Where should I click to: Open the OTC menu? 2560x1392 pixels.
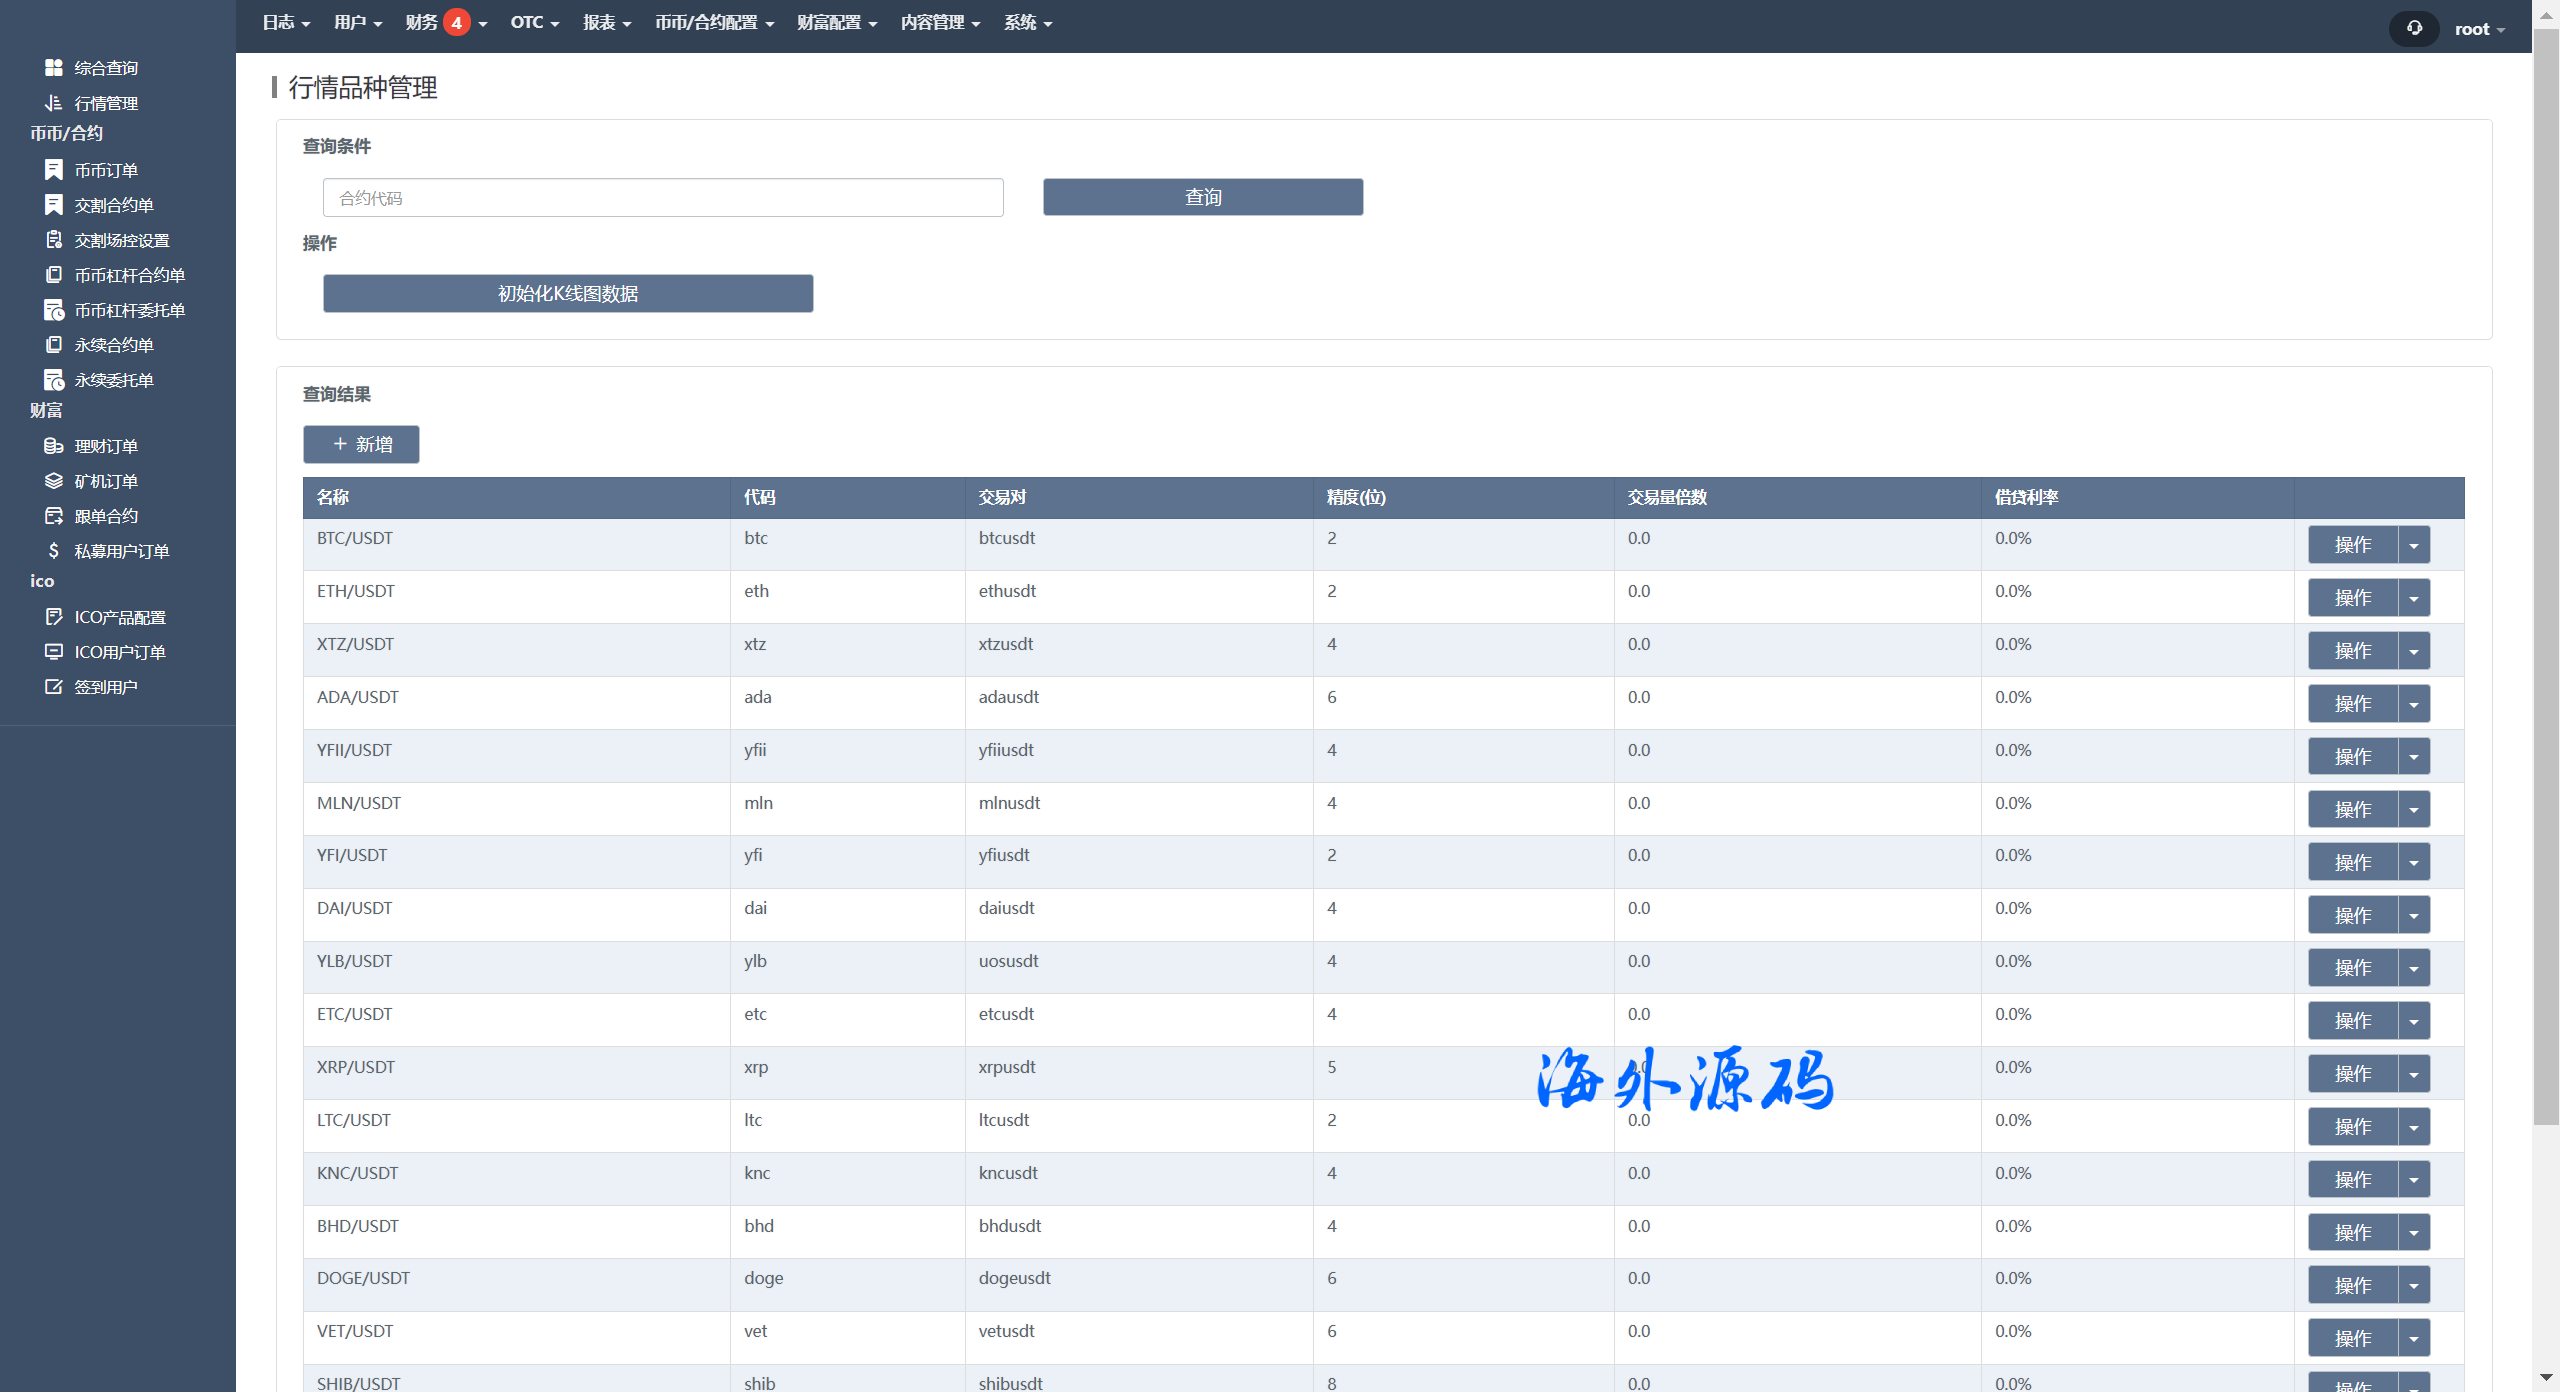(534, 22)
